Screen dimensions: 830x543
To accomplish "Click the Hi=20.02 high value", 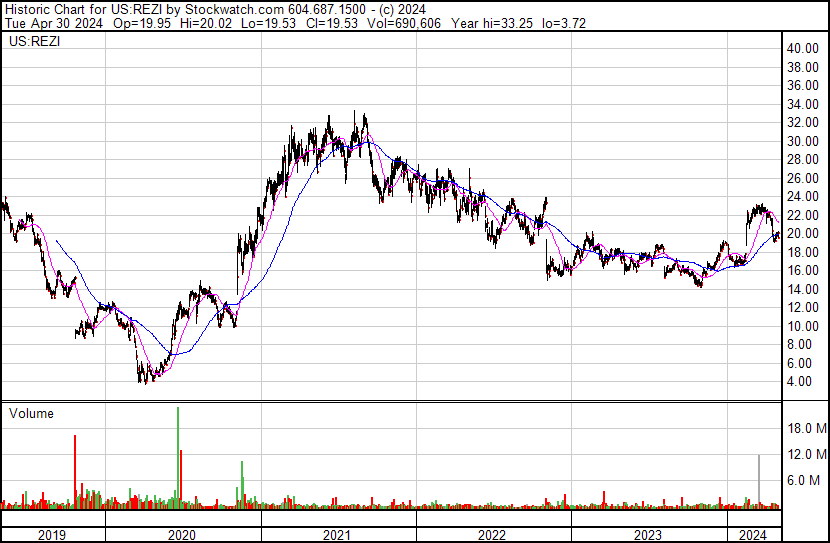I will click(x=206, y=23).
